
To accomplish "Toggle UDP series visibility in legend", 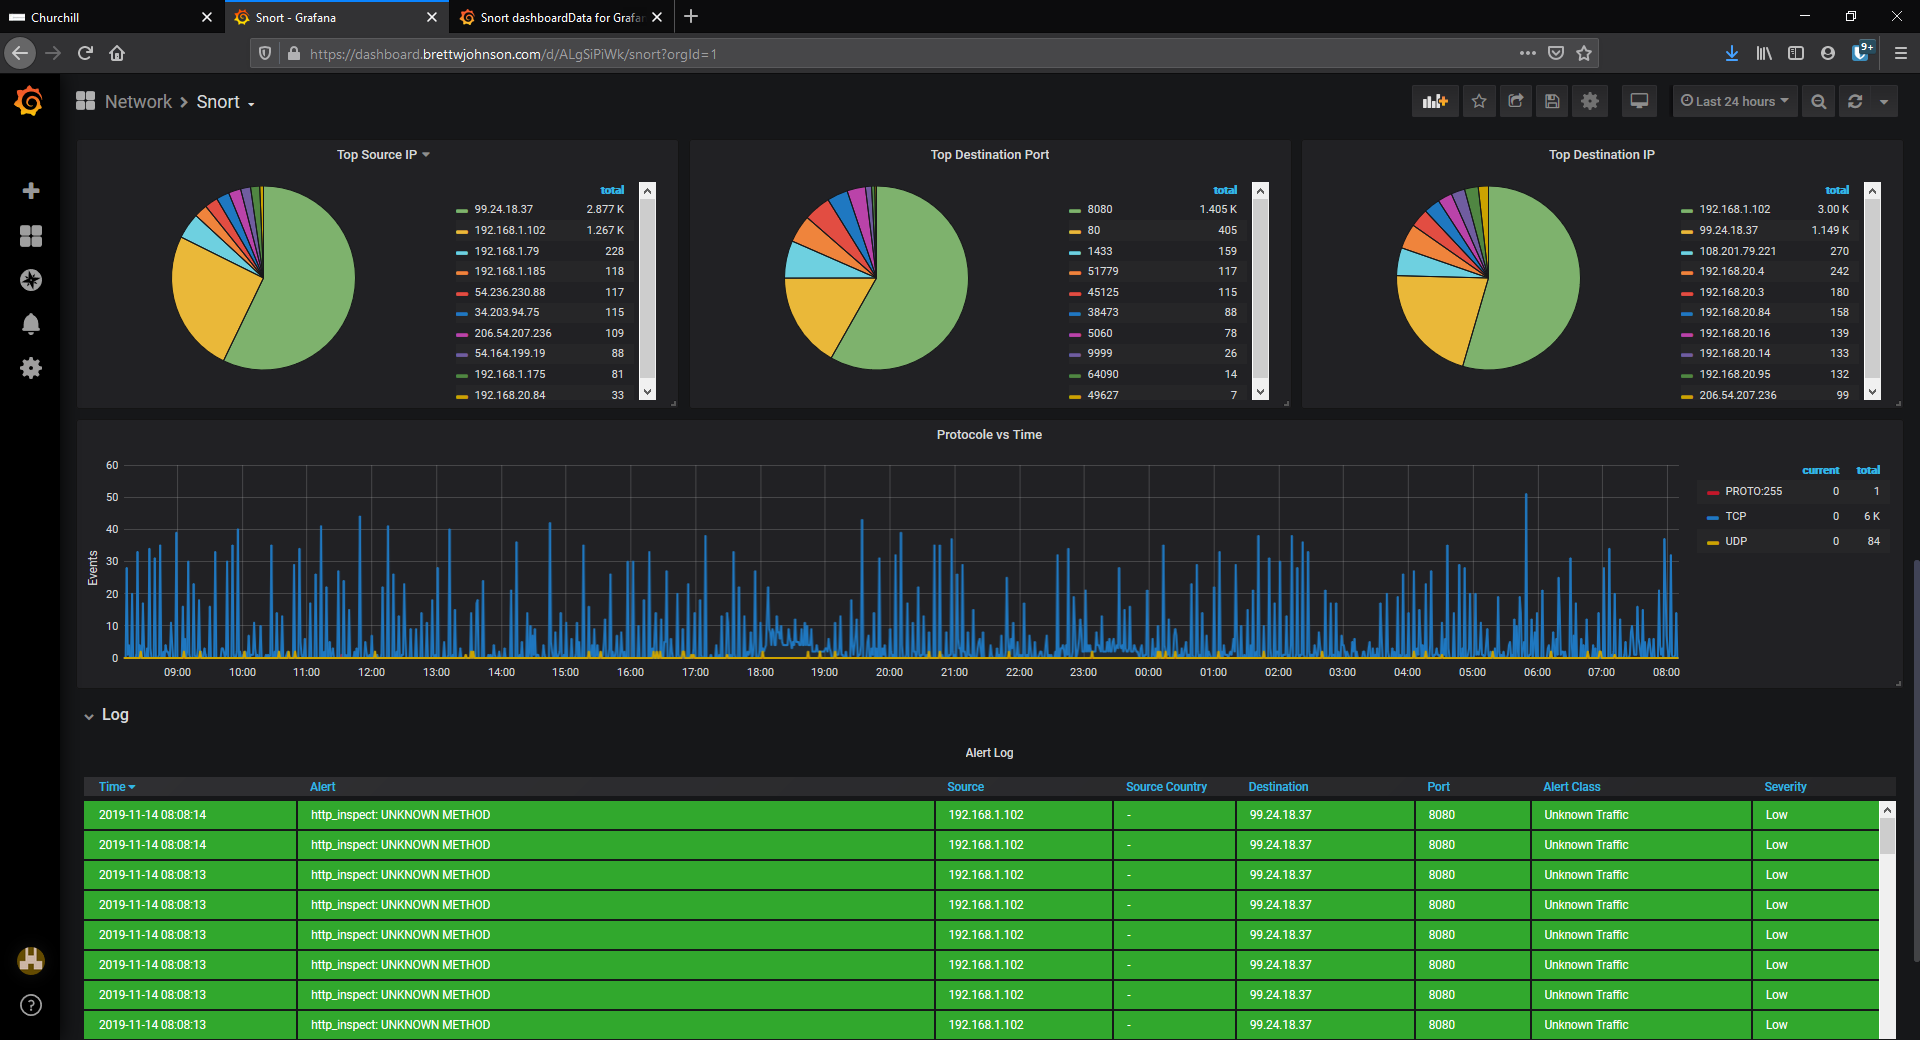I will (x=1735, y=541).
